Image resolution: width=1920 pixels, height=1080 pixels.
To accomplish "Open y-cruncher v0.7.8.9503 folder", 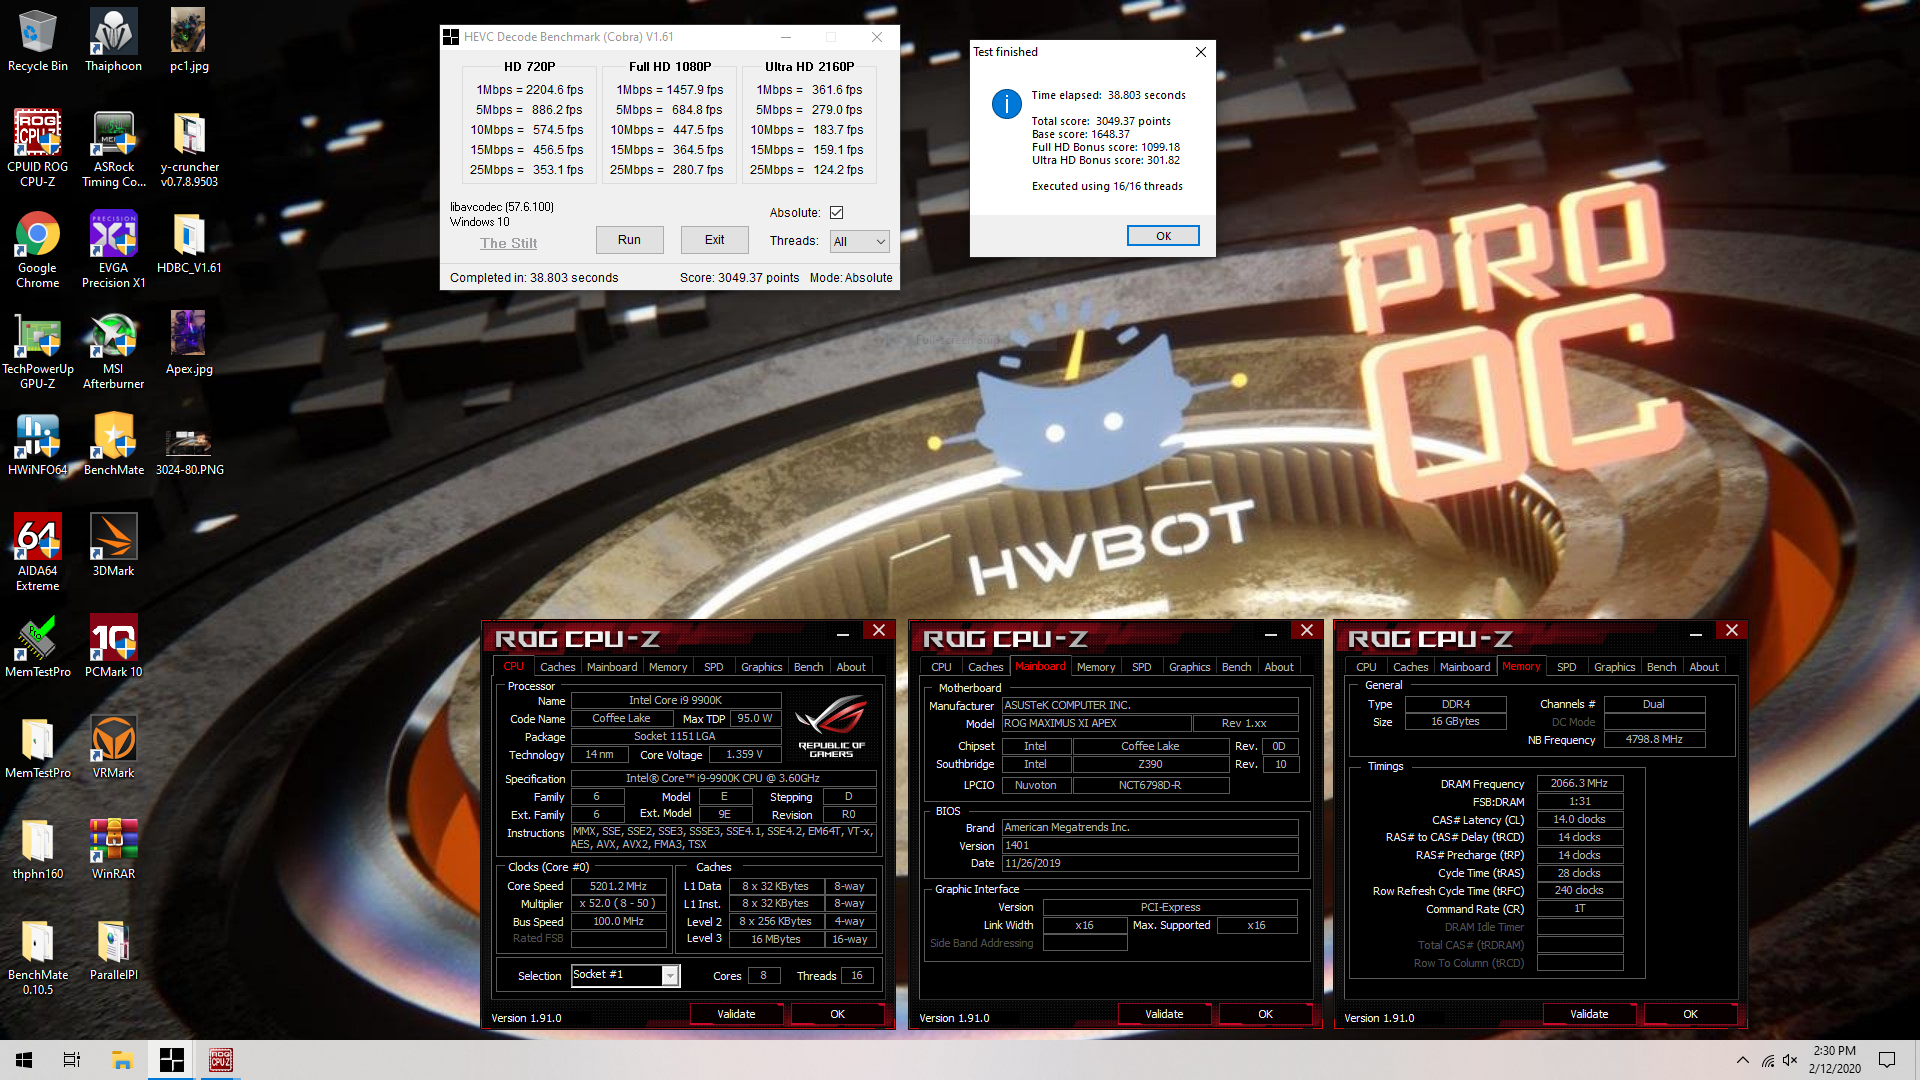I will point(189,148).
